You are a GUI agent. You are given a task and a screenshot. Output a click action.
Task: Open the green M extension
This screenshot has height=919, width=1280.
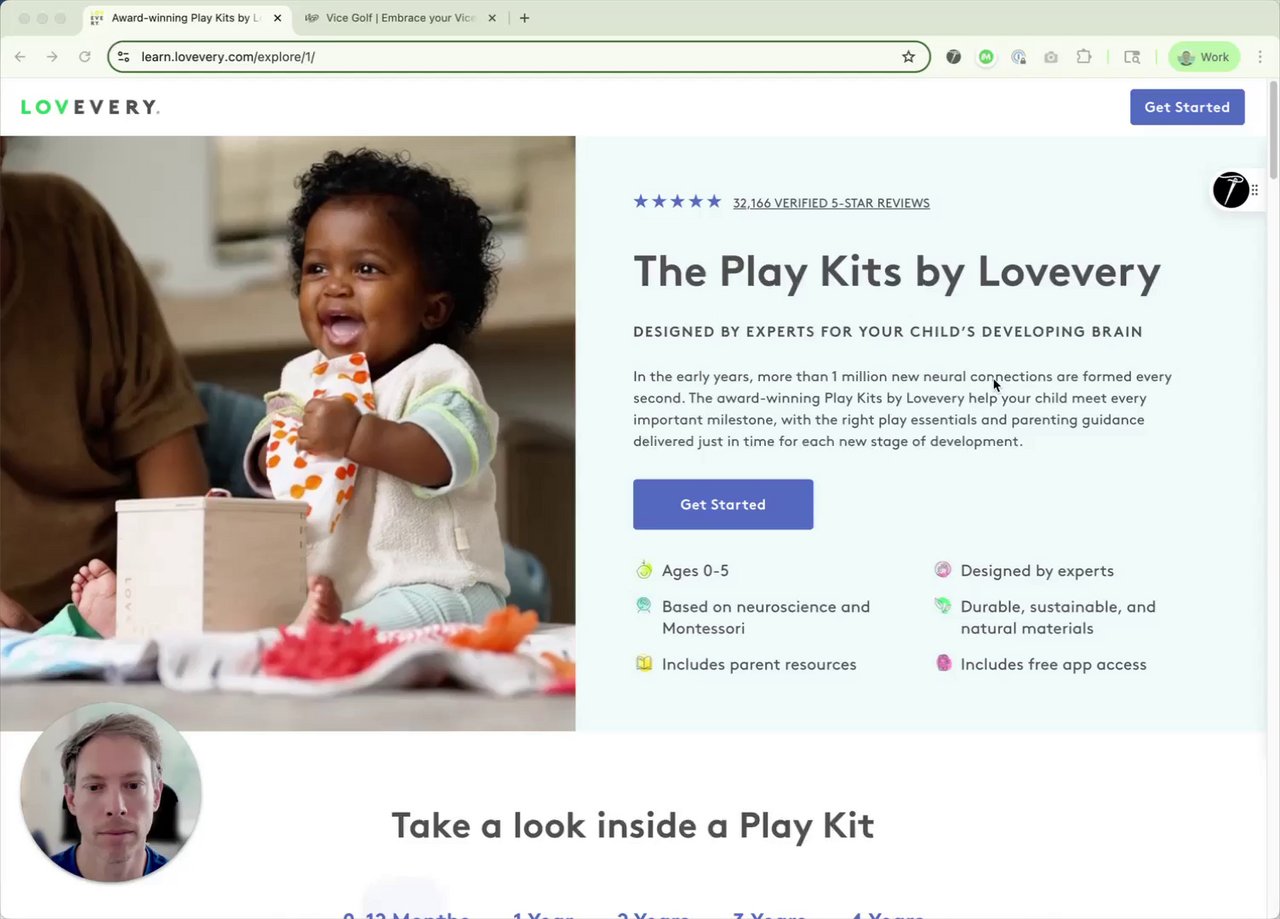point(986,57)
